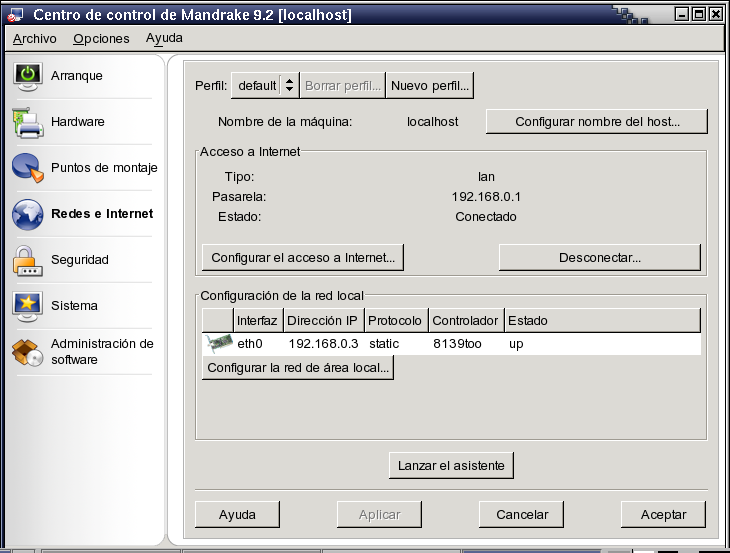Open the Ayuda menu in menubar

pyautogui.click(x=164, y=38)
